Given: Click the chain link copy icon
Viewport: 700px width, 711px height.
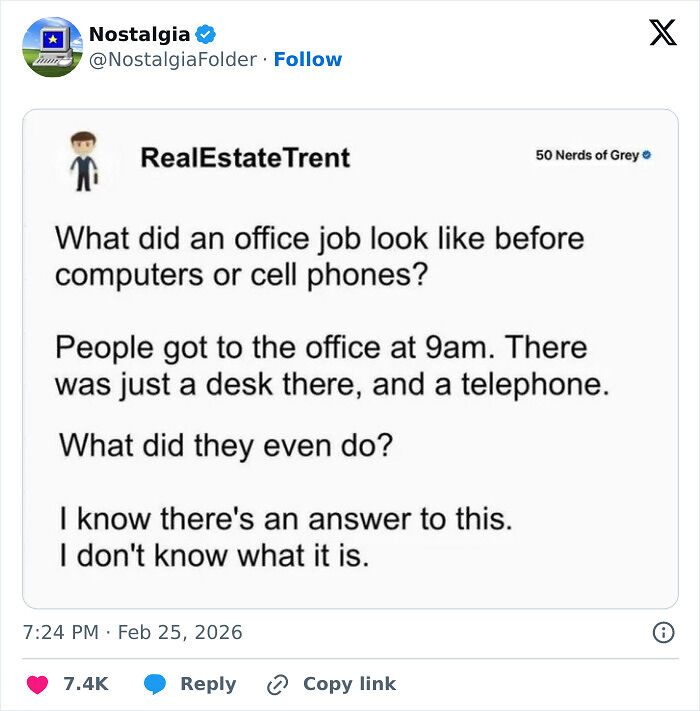Looking at the screenshot, I should click(277, 684).
